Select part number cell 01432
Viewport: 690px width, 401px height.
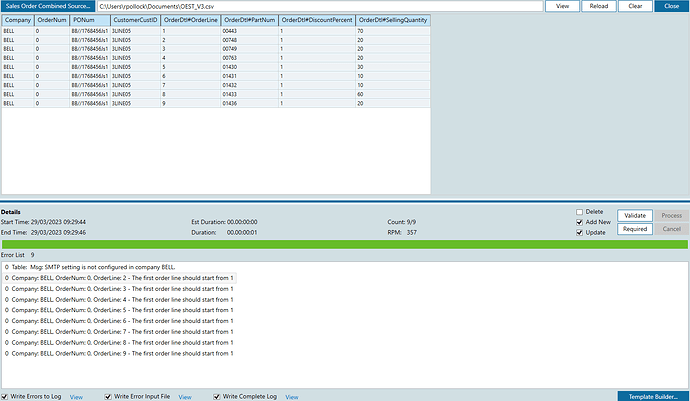click(x=250, y=85)
